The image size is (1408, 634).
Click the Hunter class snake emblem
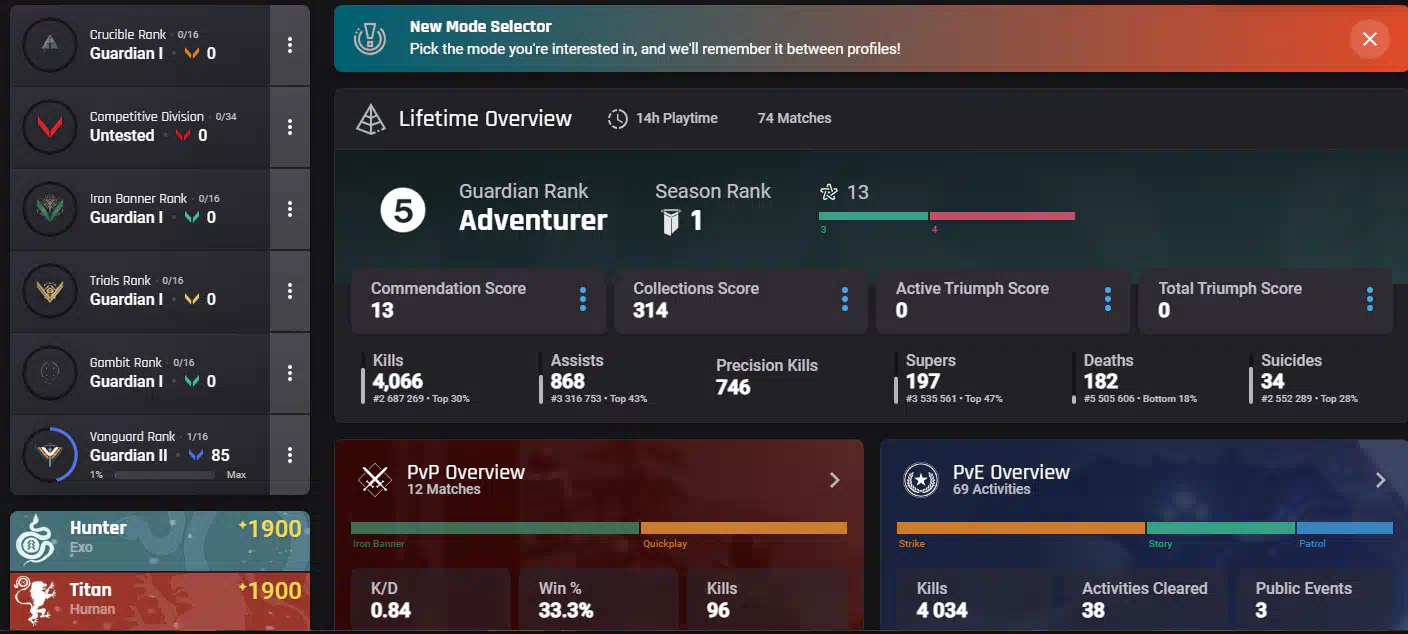[x=37, y=540]
